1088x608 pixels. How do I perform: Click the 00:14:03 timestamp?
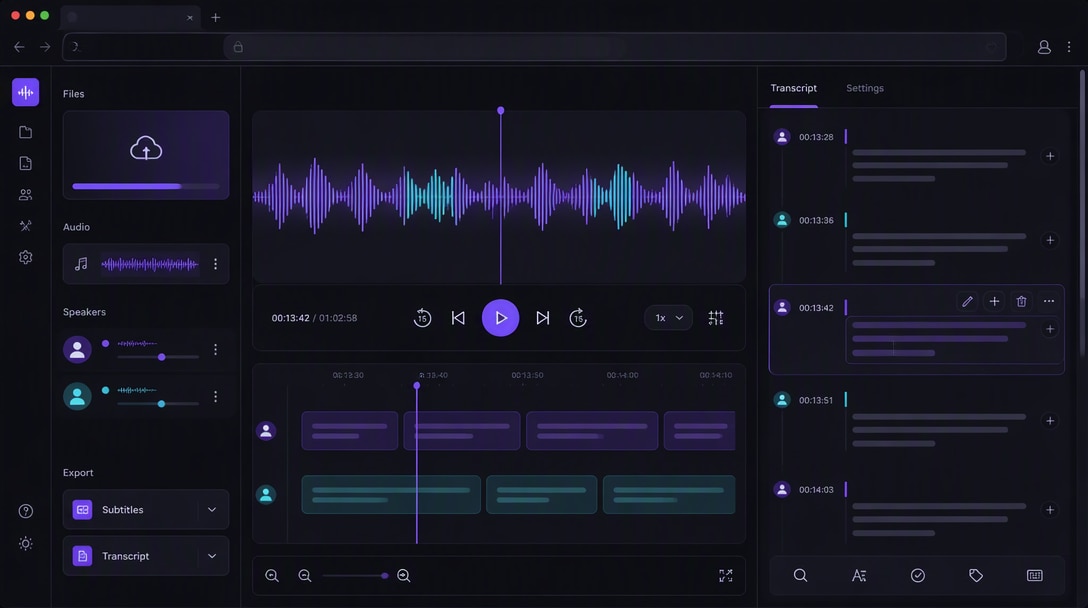pos(816,489)
